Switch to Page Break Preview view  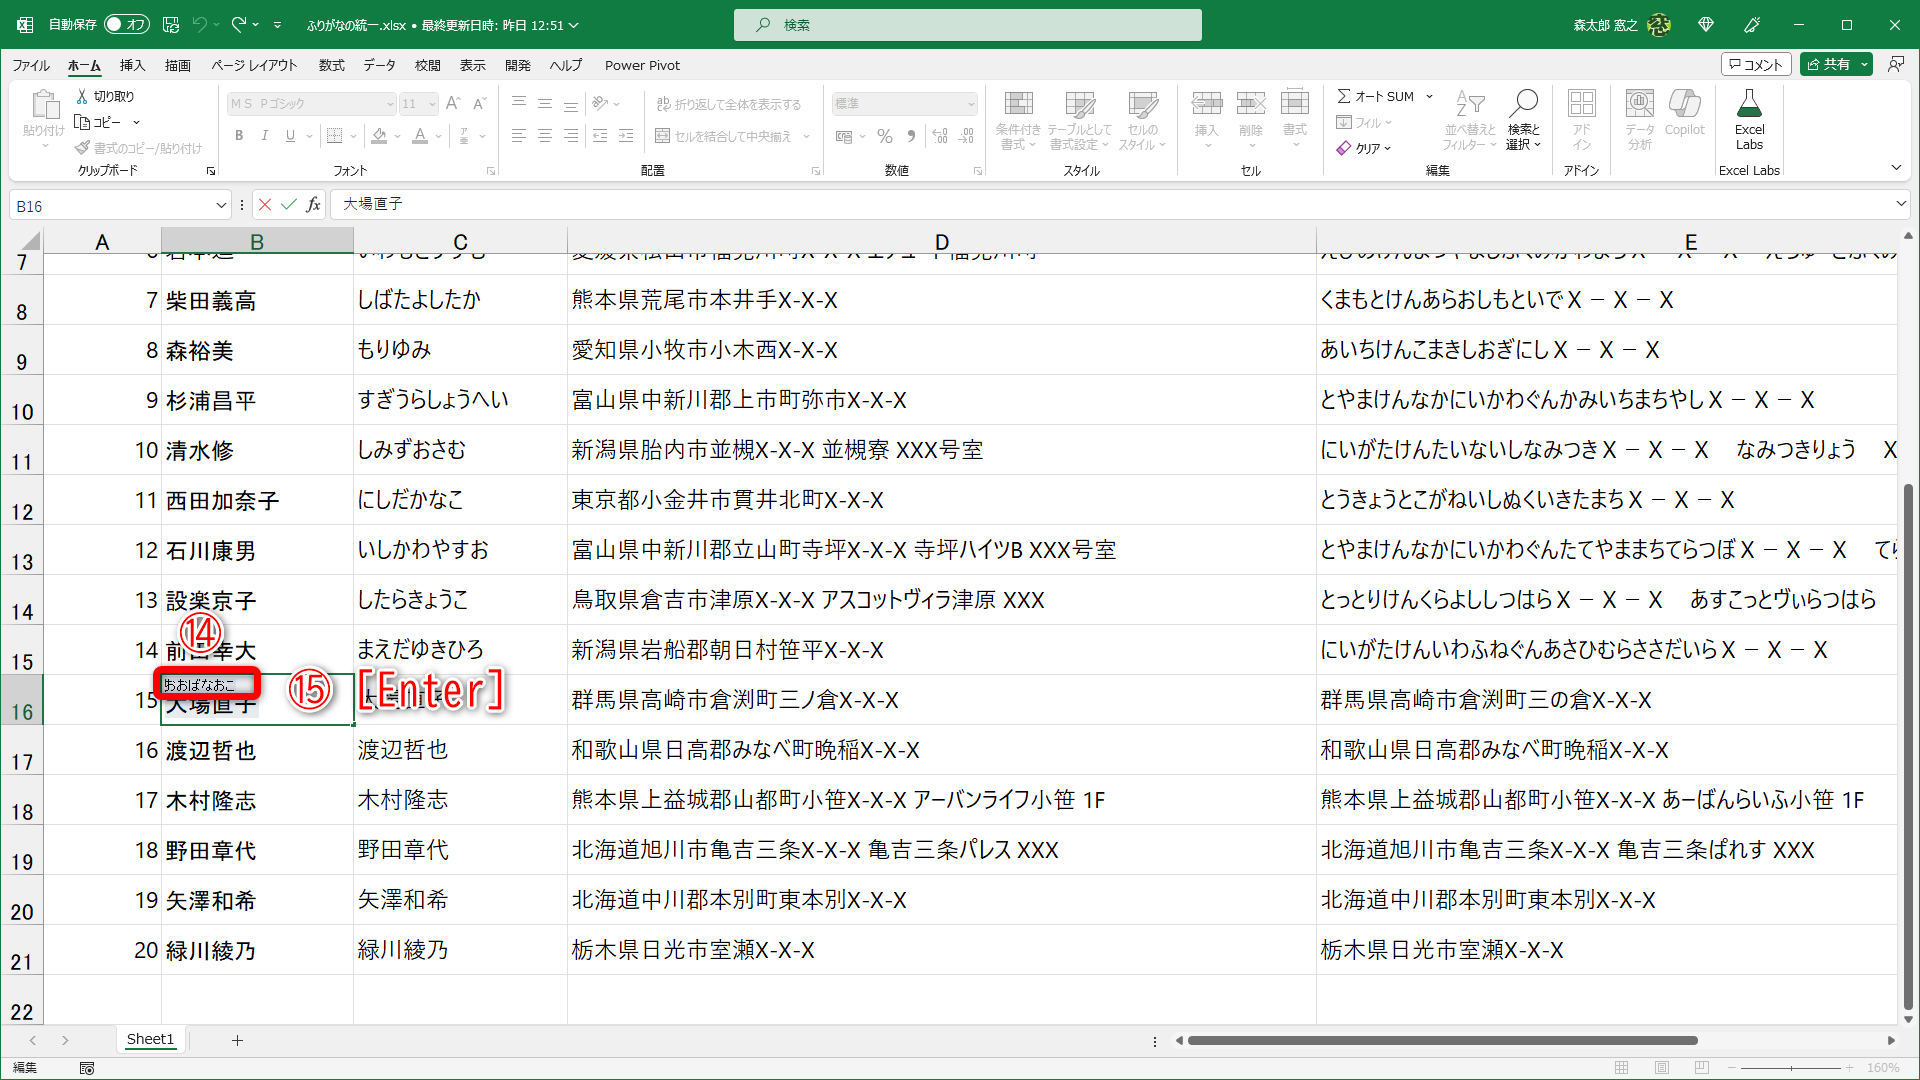pos(1701,1068)
